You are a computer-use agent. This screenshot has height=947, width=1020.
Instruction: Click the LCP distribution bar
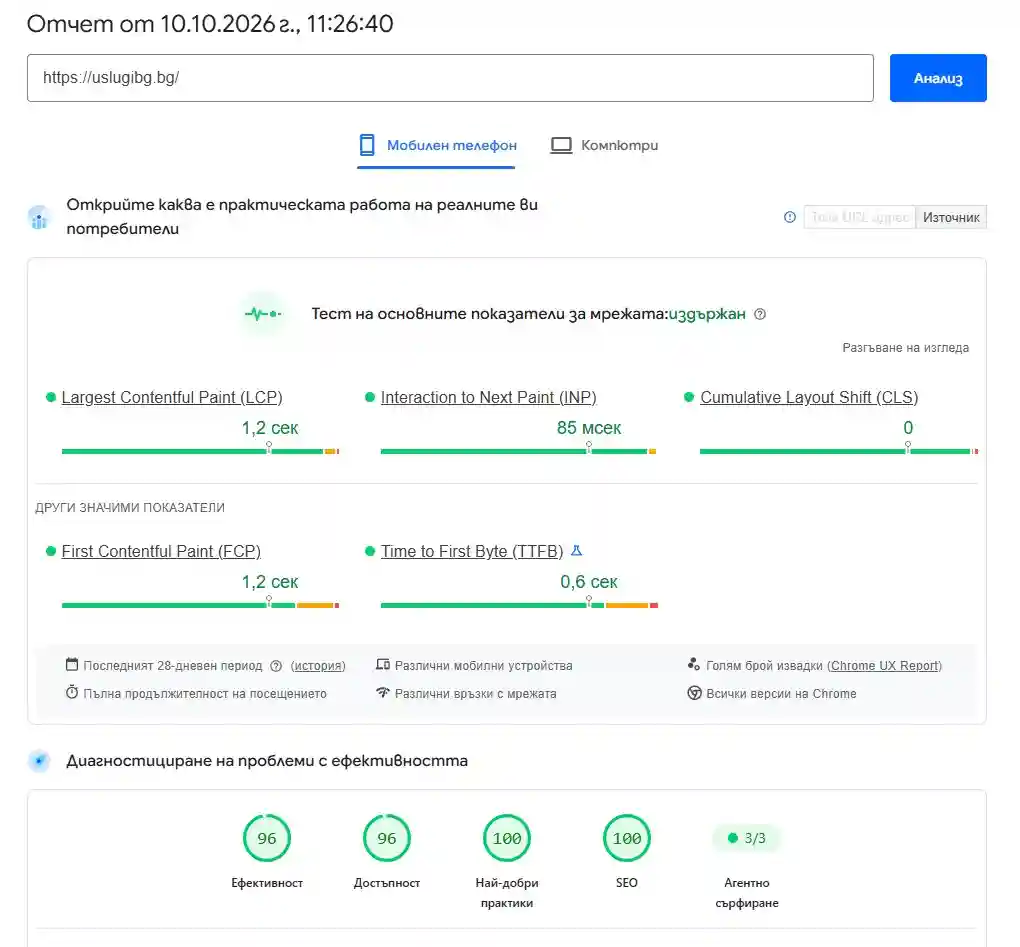point(200,451)
